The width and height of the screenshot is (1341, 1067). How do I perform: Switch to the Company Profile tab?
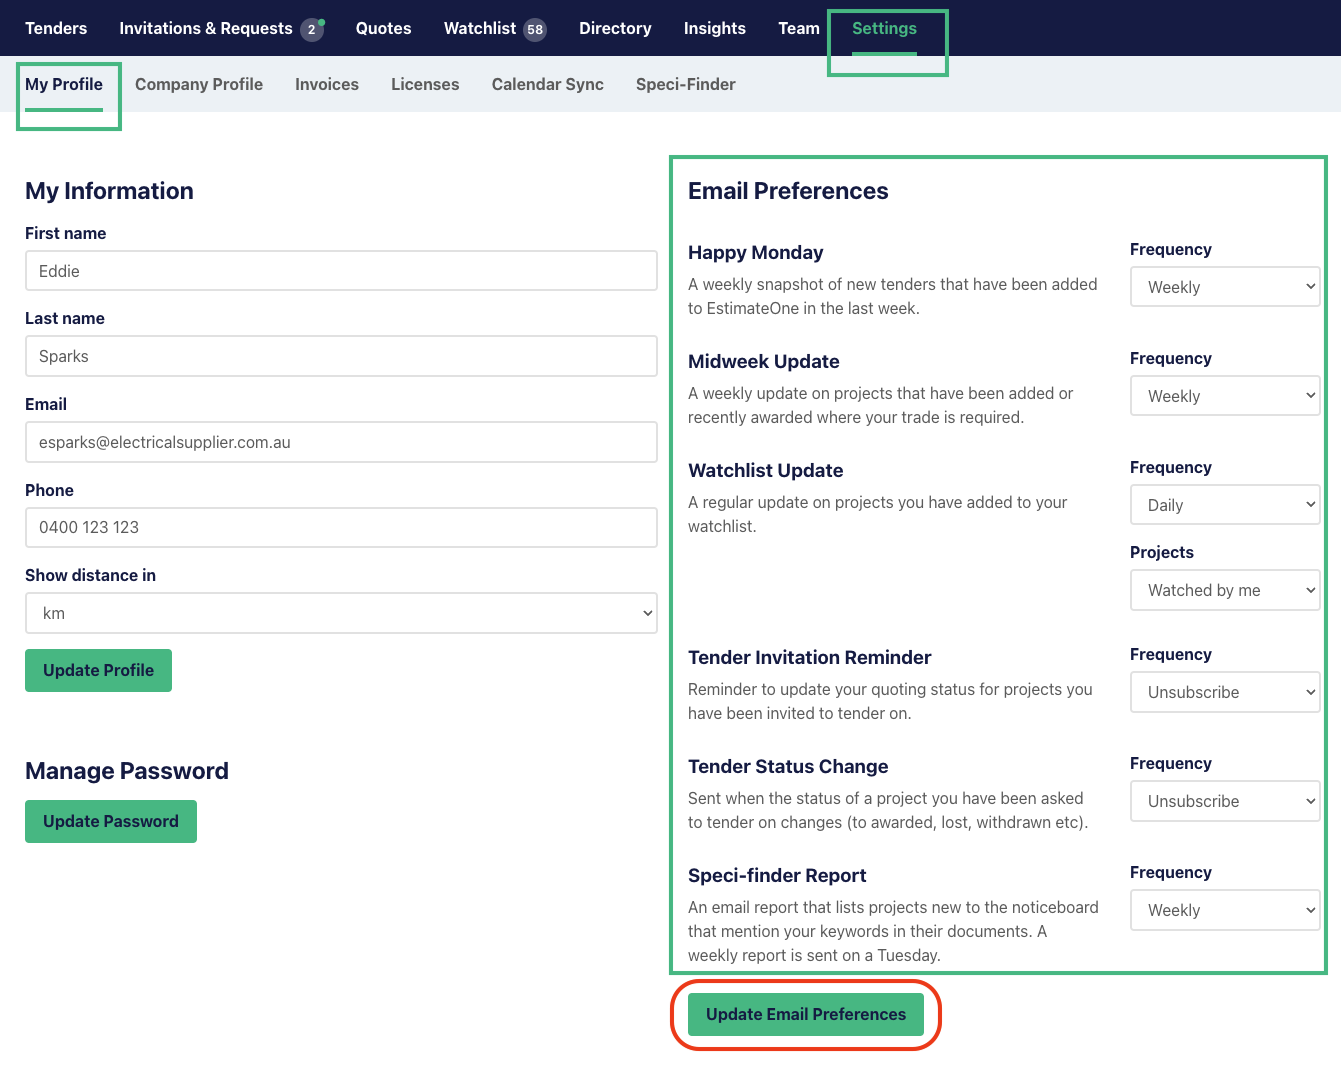pyautogui.click(x=199, y=84)
